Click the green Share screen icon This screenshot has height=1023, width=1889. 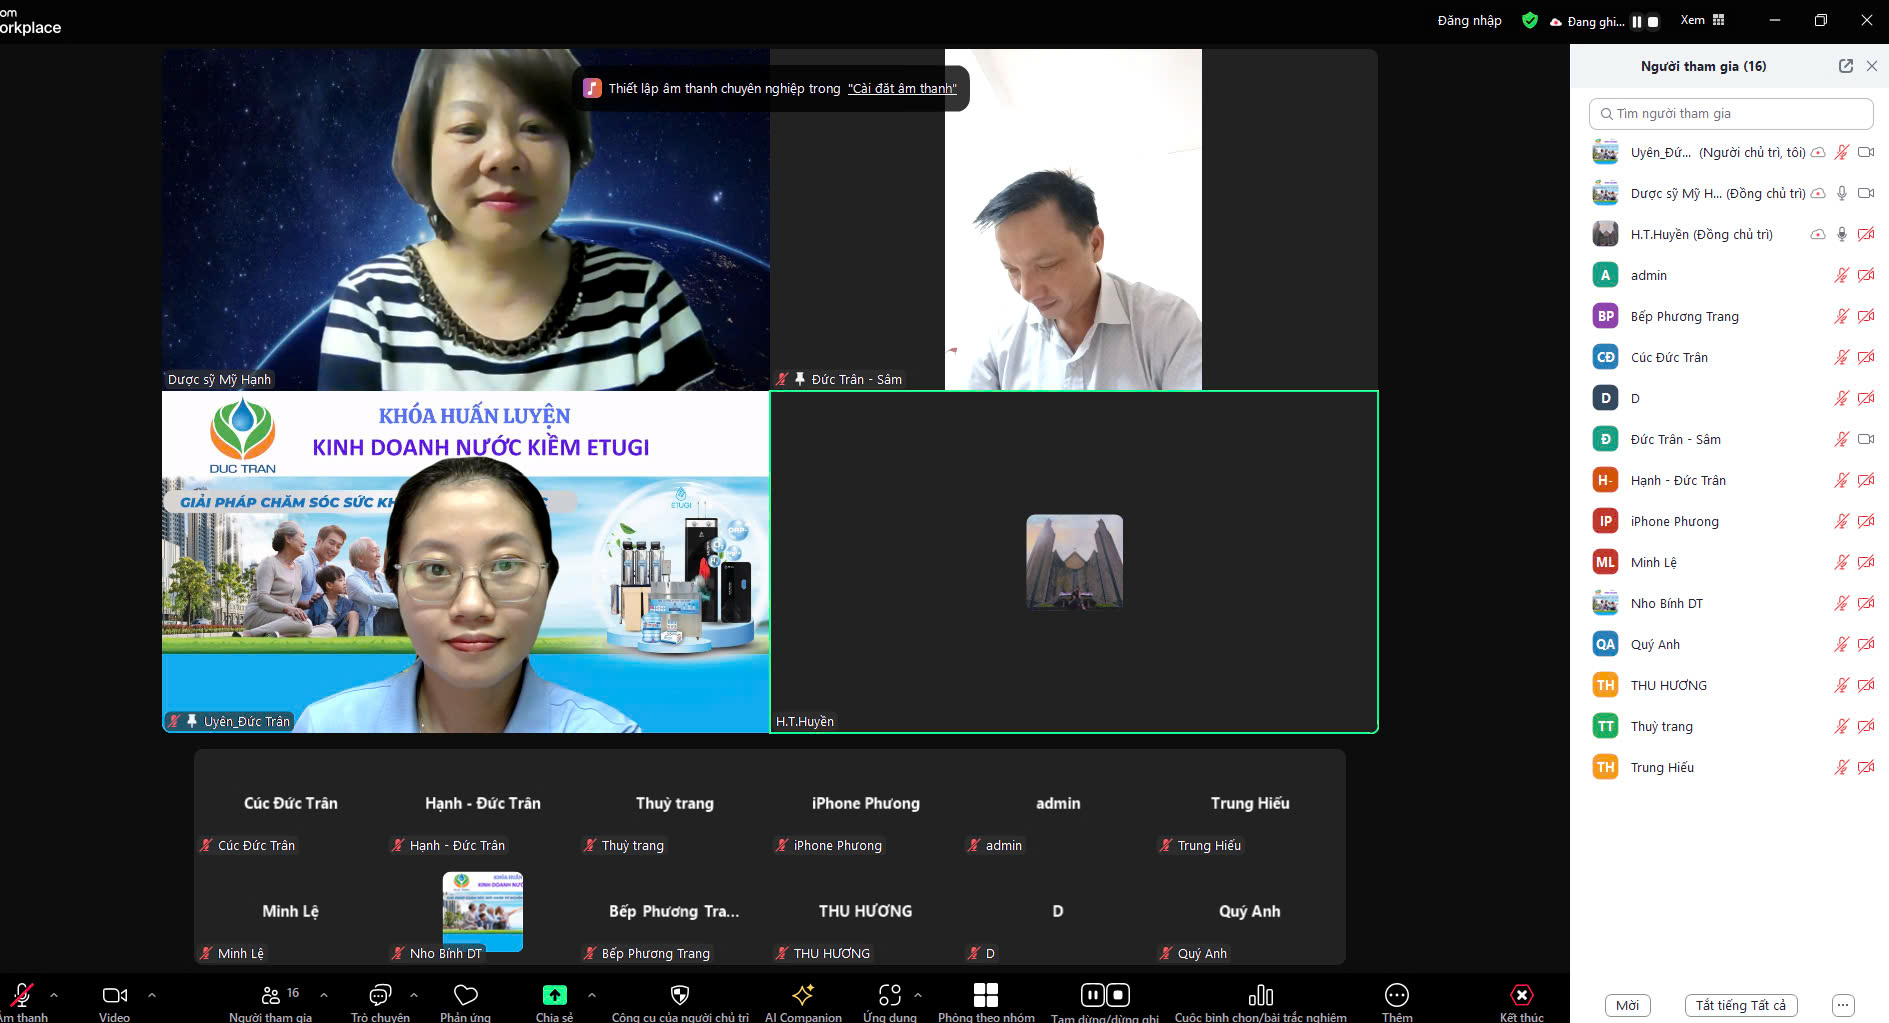tap(554, 995)
